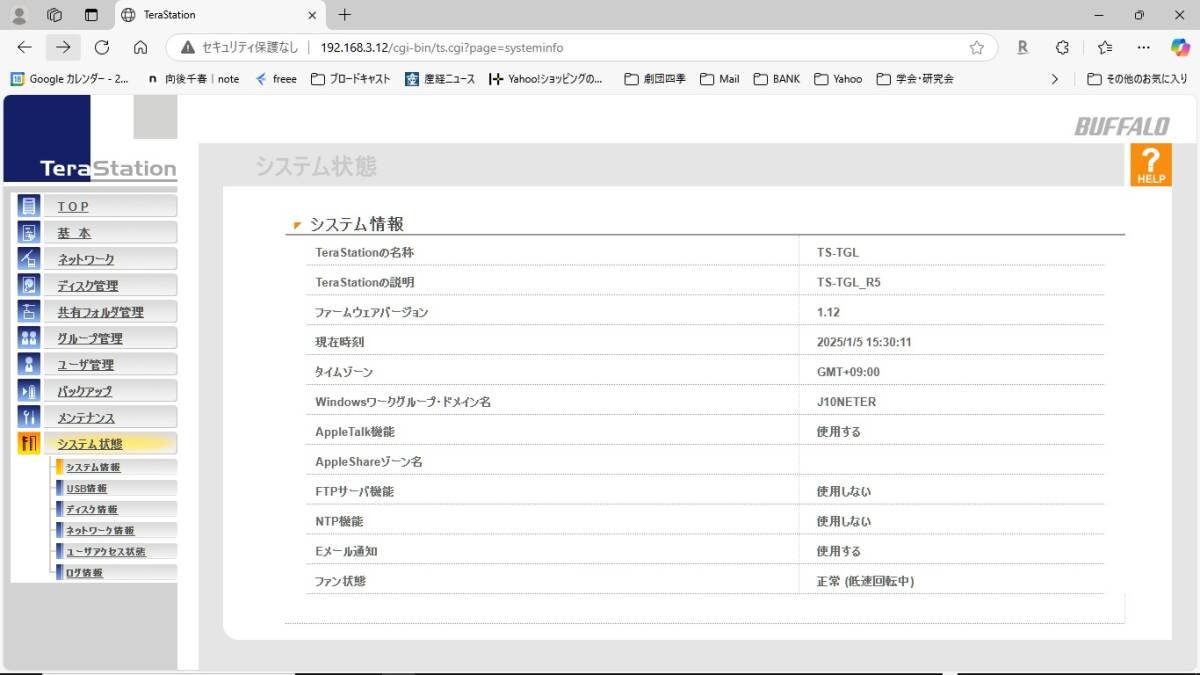Open the freee bookmark

coord(276,78)
